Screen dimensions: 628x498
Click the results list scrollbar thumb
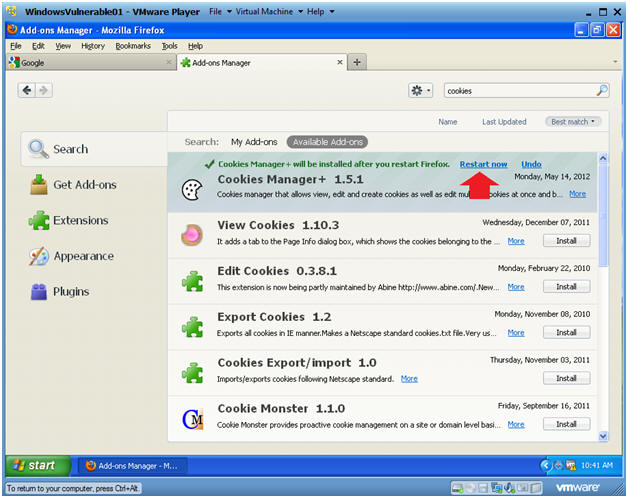pyautogui.click(x=603, y=215)
